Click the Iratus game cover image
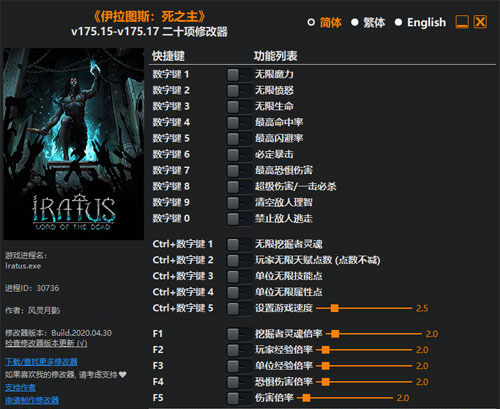 tap(74, 144)
